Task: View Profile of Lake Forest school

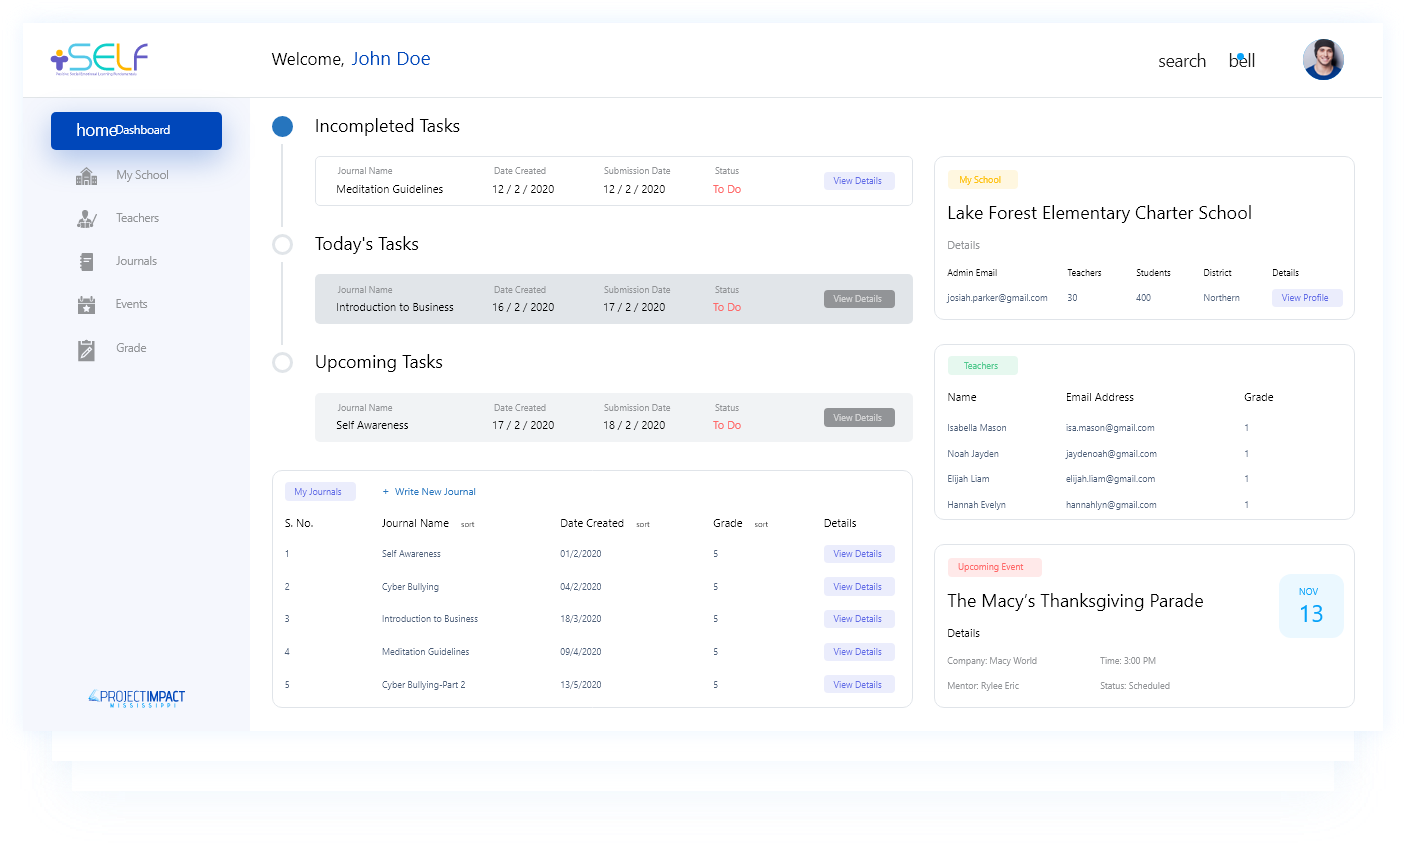Action: (x=1307, y=298)
